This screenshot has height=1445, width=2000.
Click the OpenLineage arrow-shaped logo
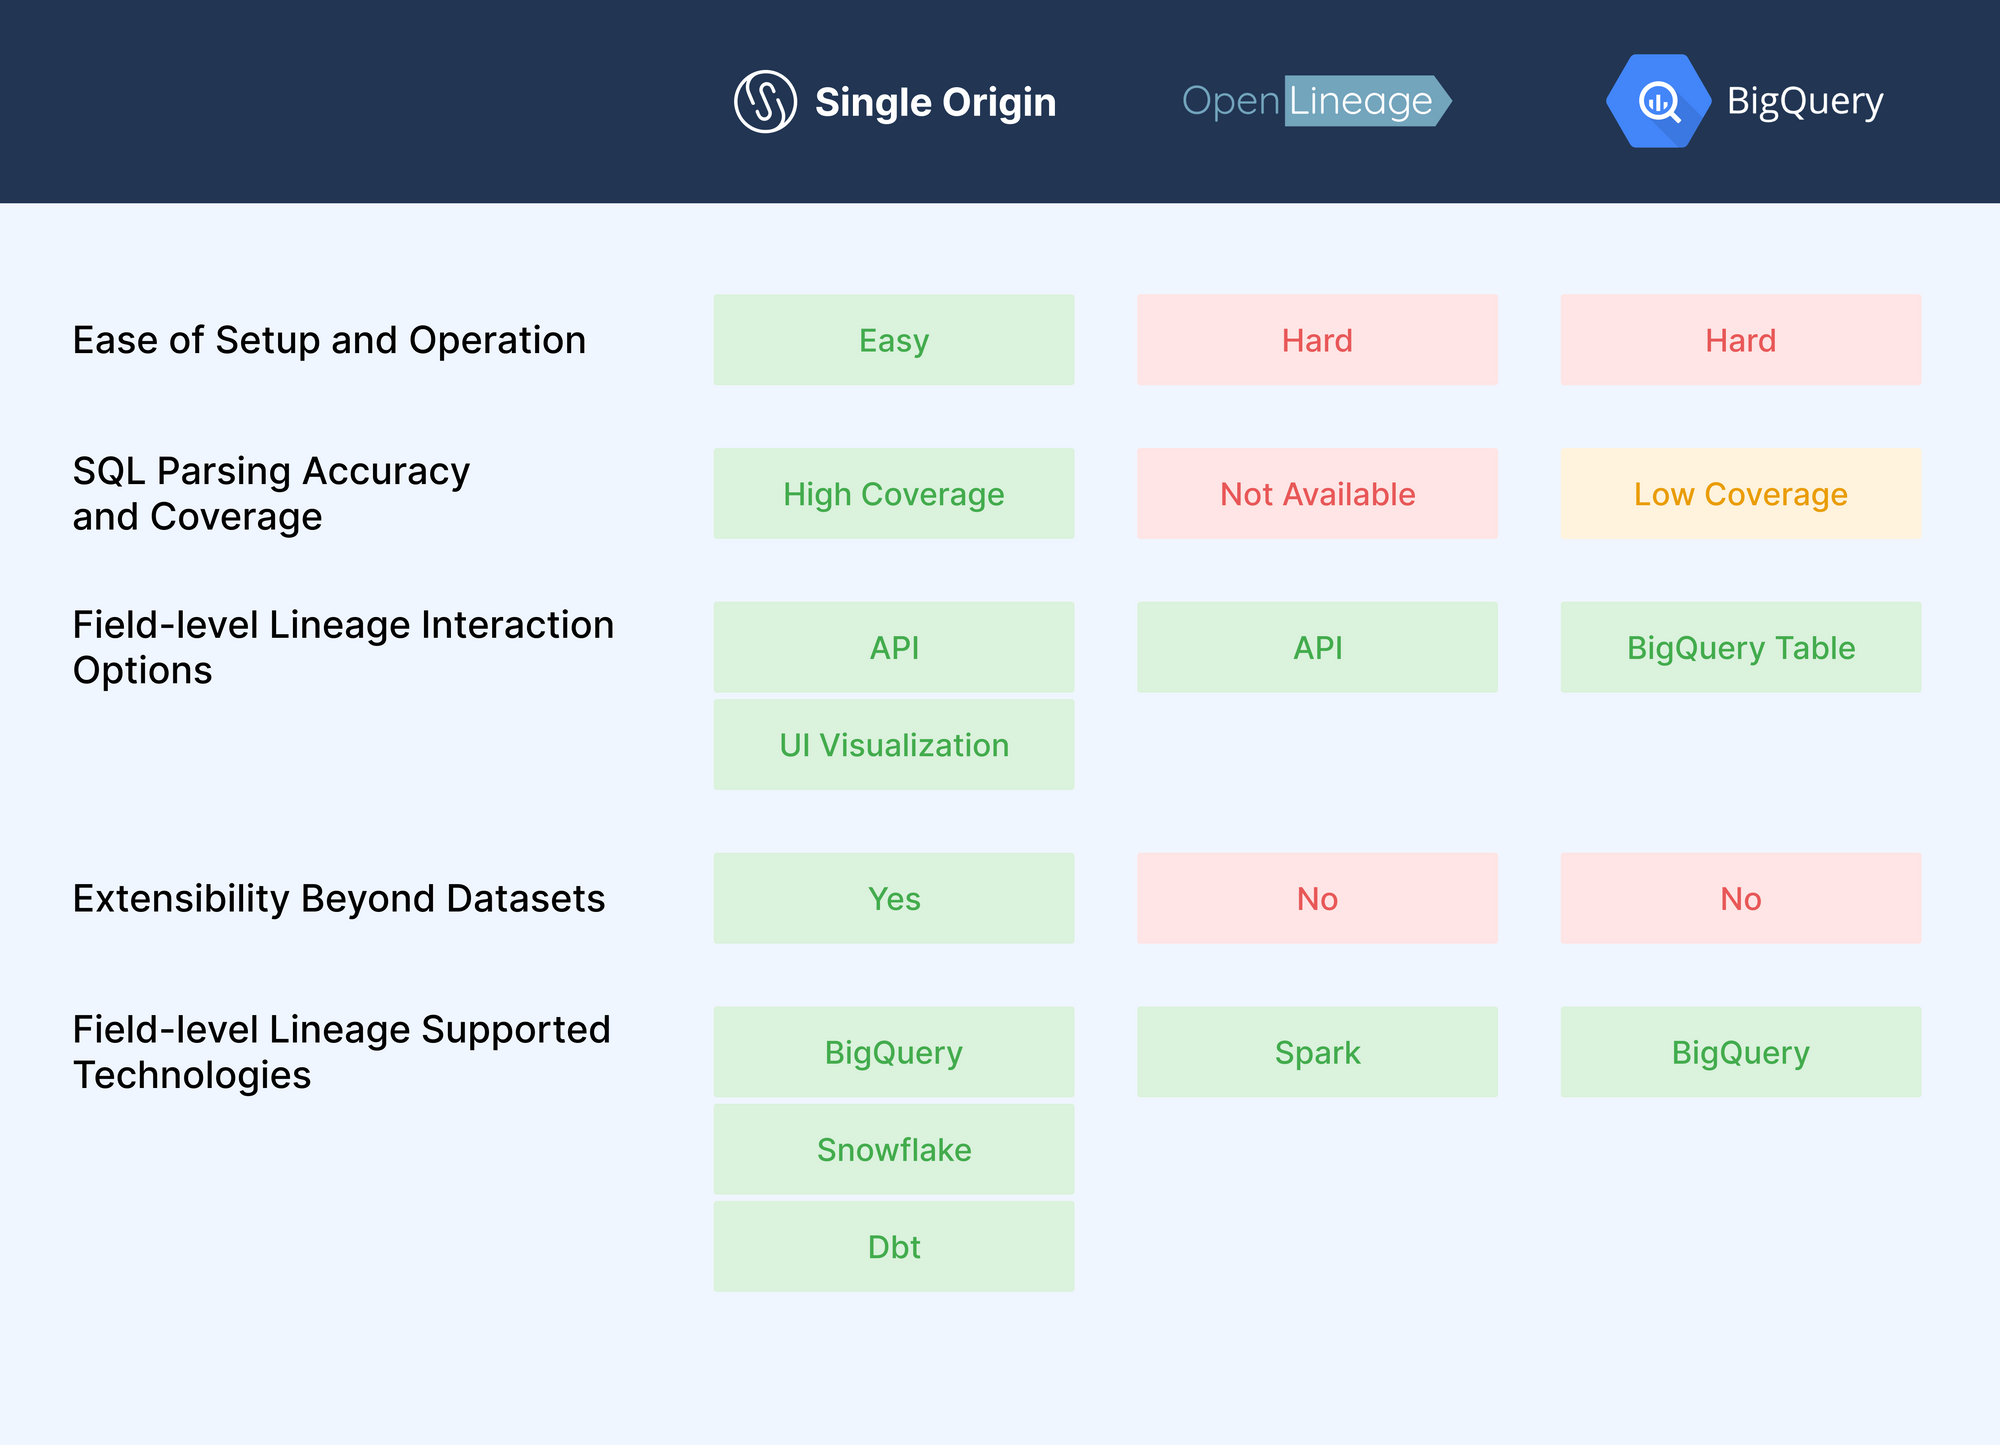pyautogui.click(x=1316, y=101)
